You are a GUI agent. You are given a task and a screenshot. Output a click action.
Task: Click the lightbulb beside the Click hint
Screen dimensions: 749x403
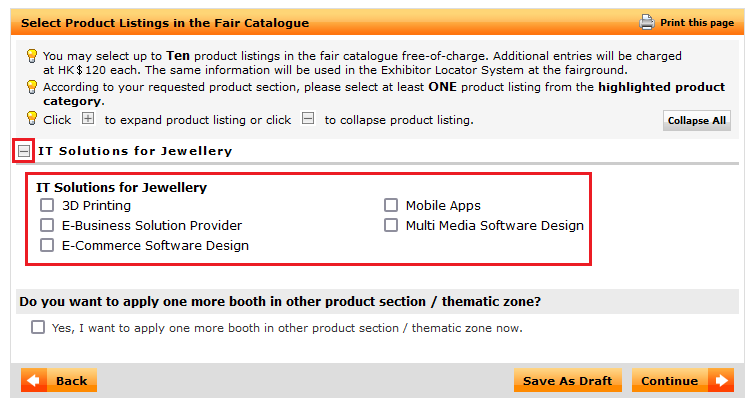[x=32, y=118]
